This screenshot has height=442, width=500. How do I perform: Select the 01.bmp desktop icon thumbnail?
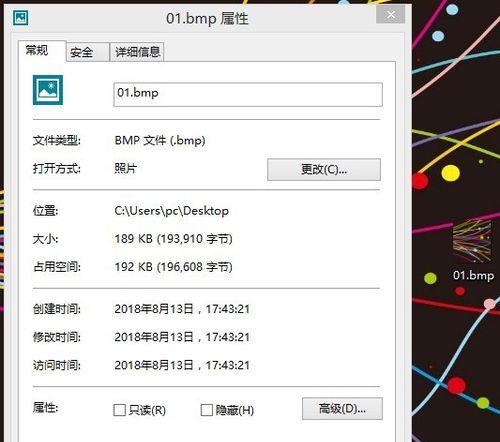click(472, 241)
